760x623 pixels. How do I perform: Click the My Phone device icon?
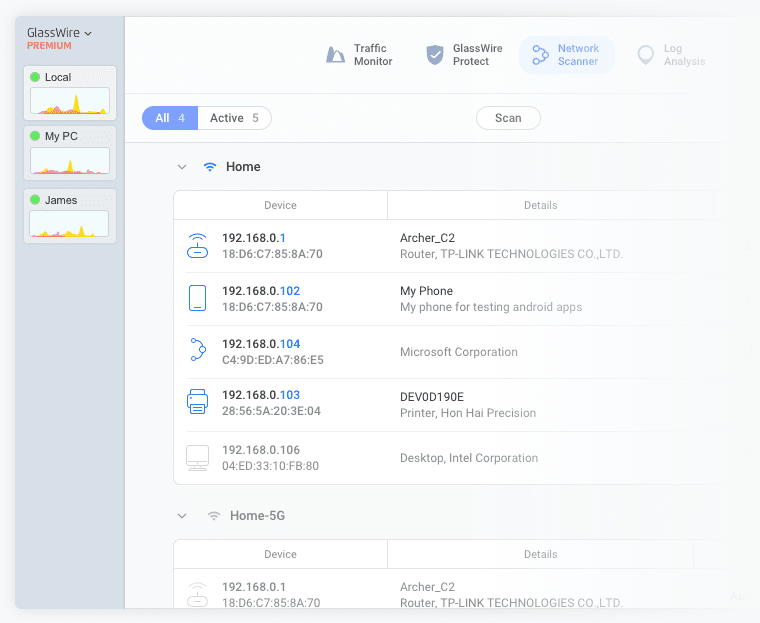click(197, 298)
